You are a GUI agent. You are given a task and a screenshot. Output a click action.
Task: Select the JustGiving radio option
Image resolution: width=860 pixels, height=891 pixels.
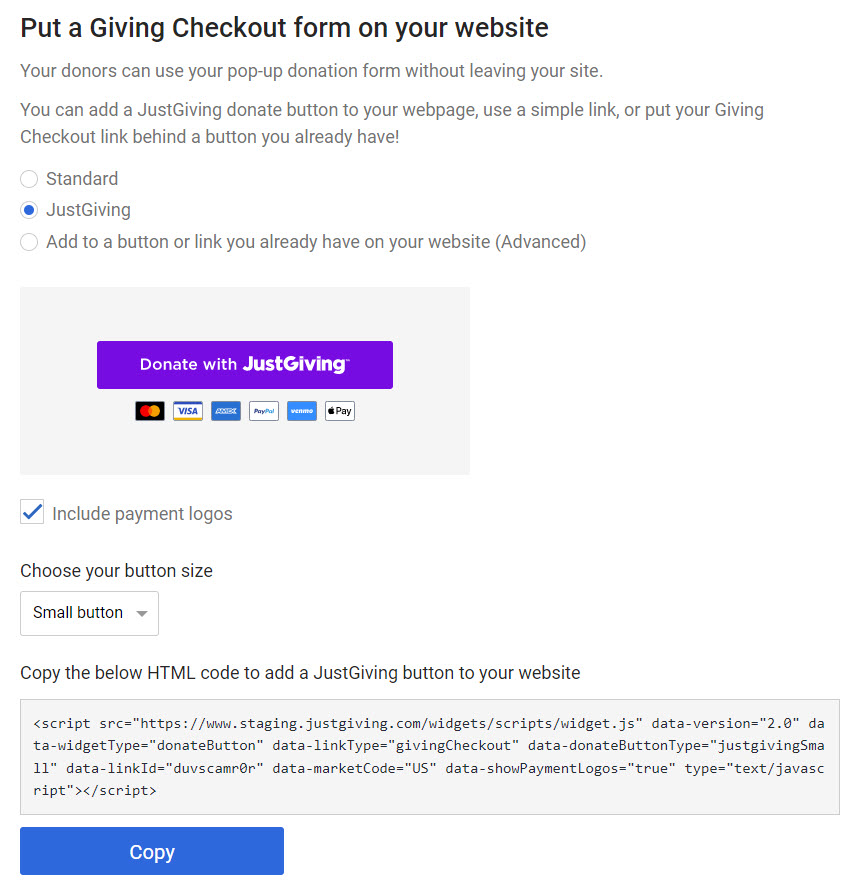click(30, 210)
